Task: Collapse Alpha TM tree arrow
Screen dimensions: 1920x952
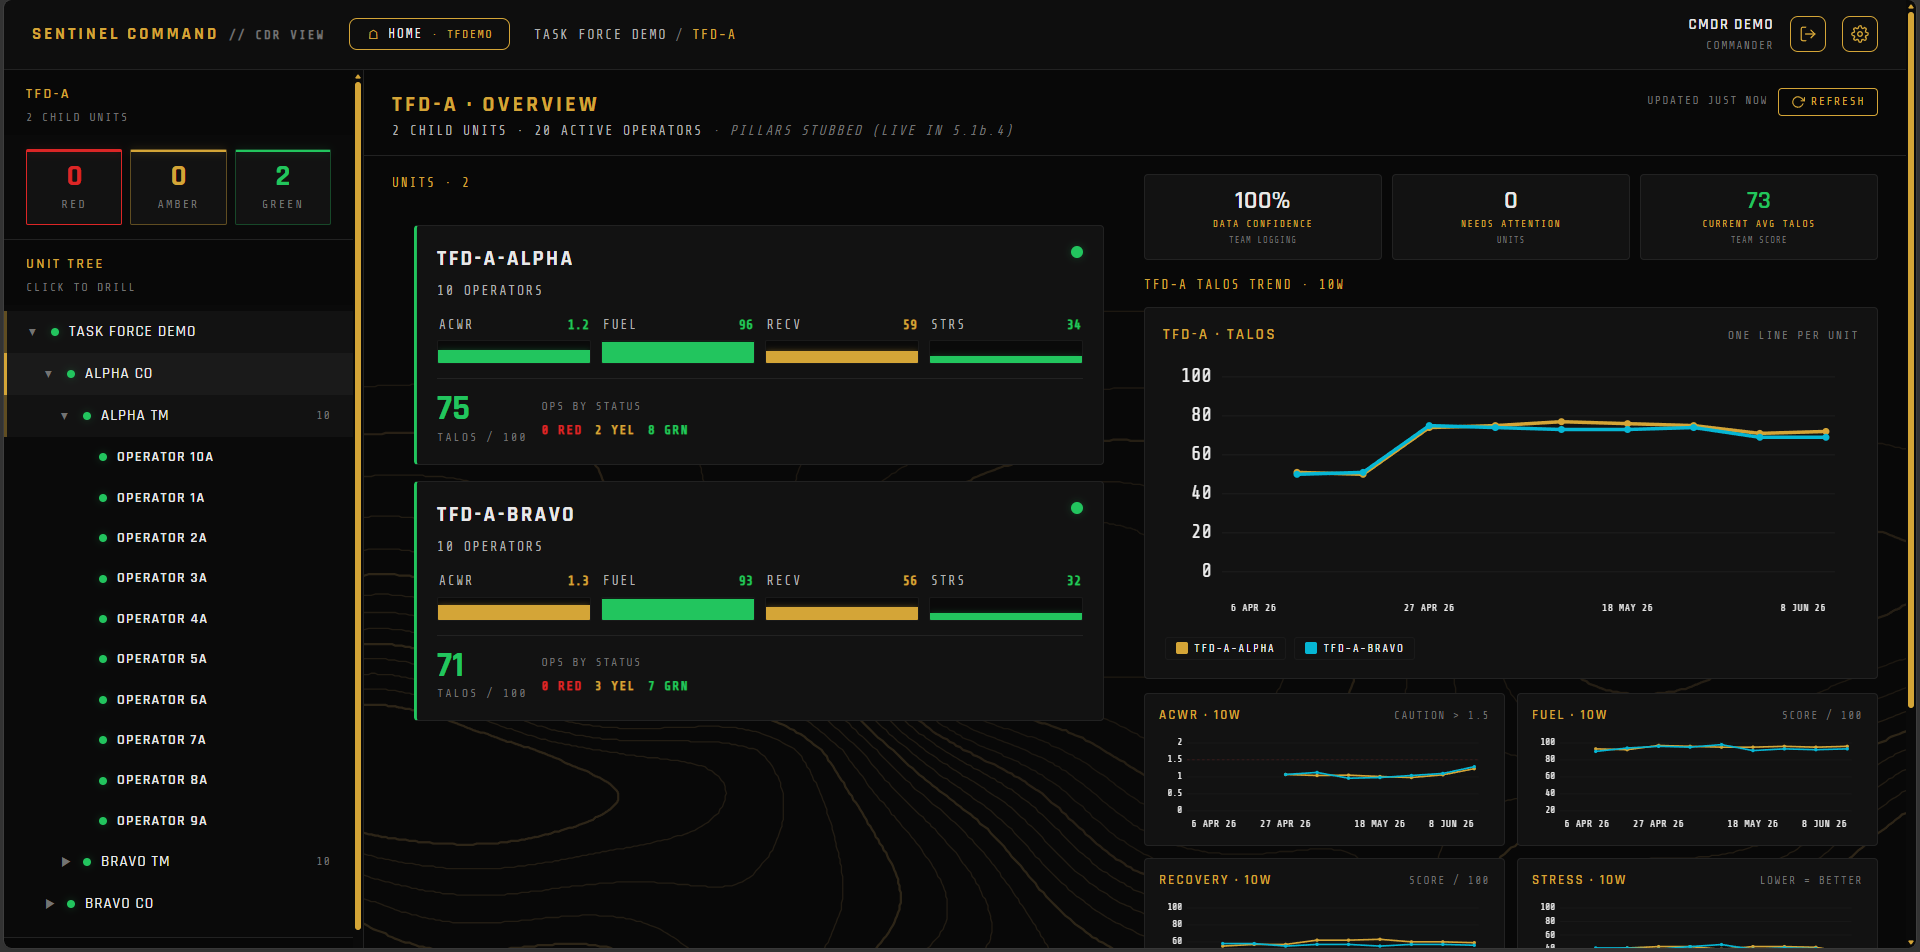Action: pos(64,416)
